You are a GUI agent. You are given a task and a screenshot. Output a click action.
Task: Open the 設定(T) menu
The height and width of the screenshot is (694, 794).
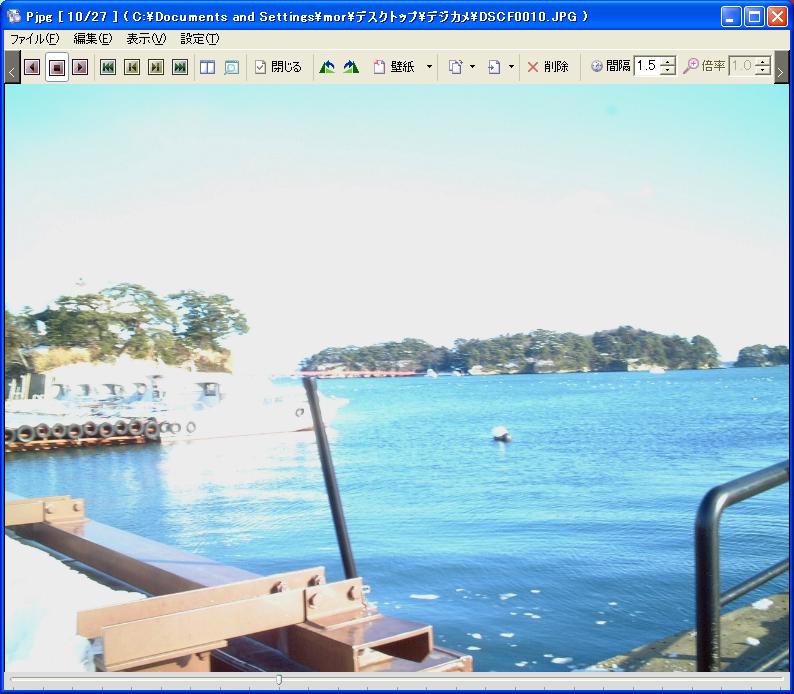pos(200,39)
